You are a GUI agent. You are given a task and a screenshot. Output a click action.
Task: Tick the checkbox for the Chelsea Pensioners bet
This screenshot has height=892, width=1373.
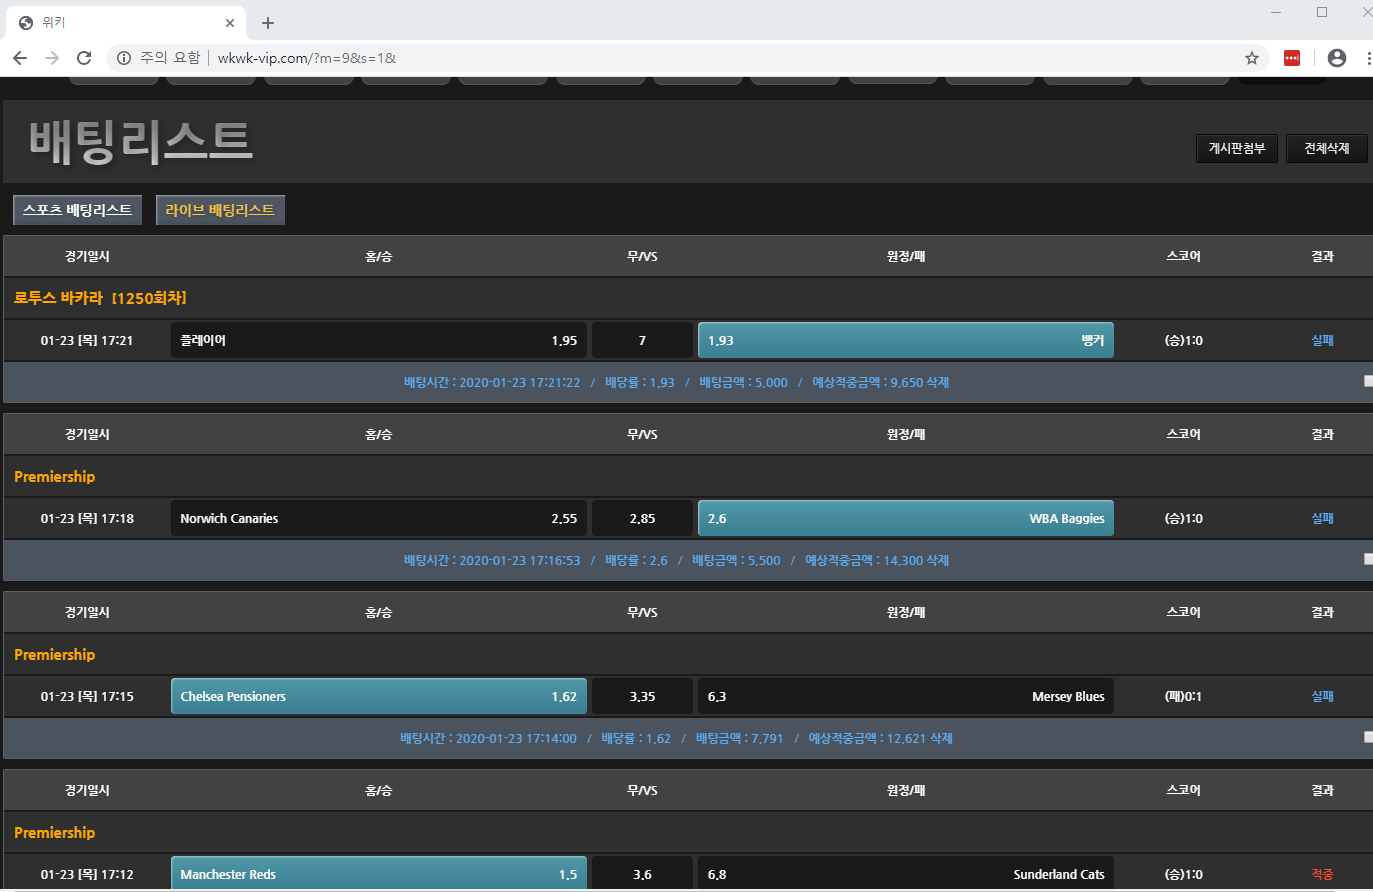coord(1368,737)
